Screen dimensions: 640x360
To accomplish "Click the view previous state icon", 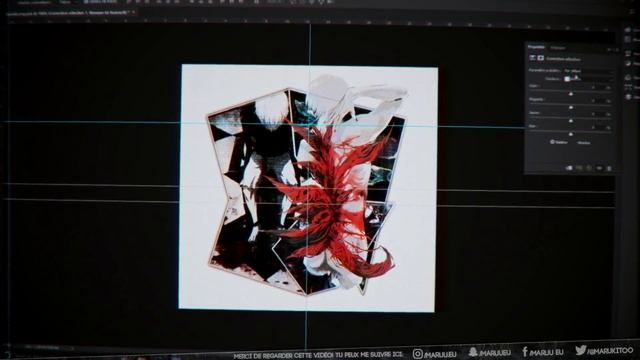I will click(x=580, y=168).
